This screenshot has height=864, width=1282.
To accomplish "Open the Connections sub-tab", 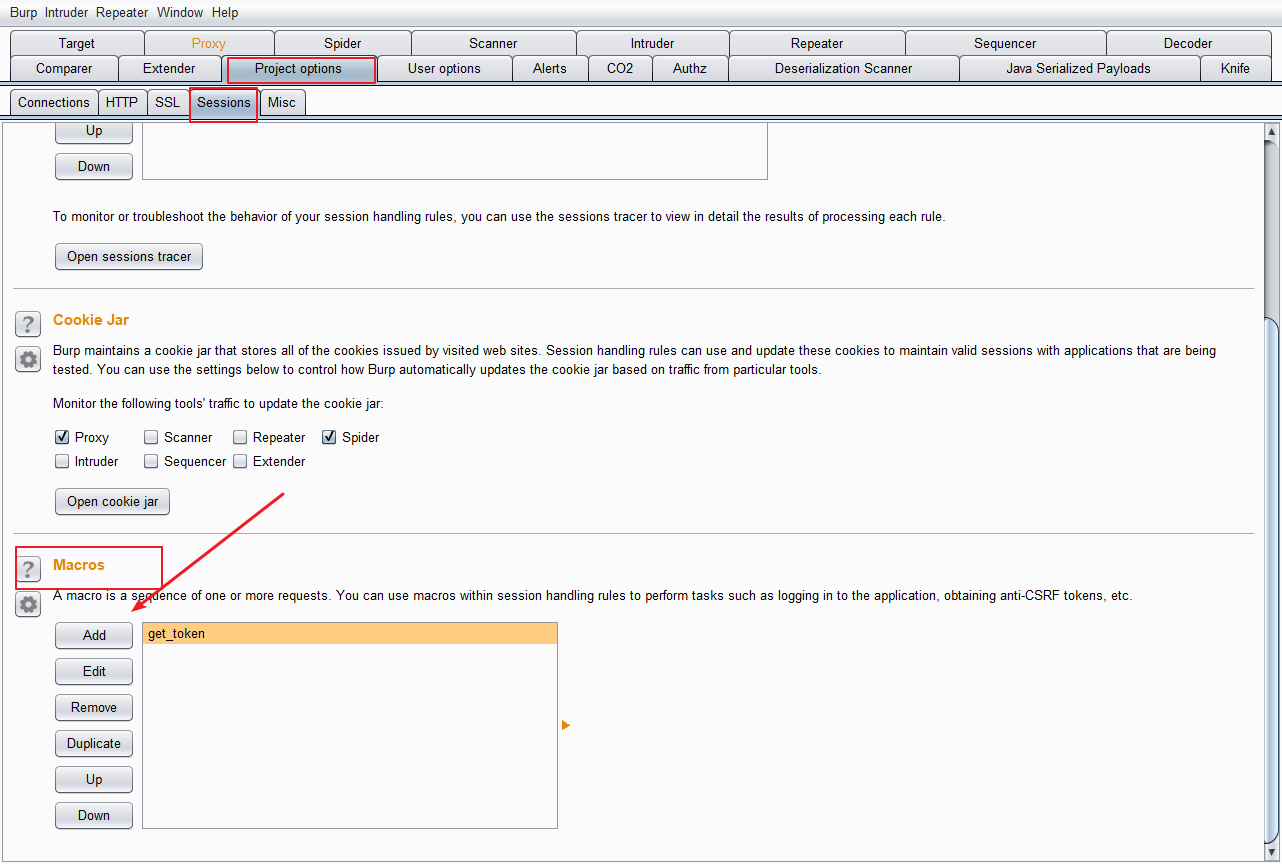I will point(54,102).
